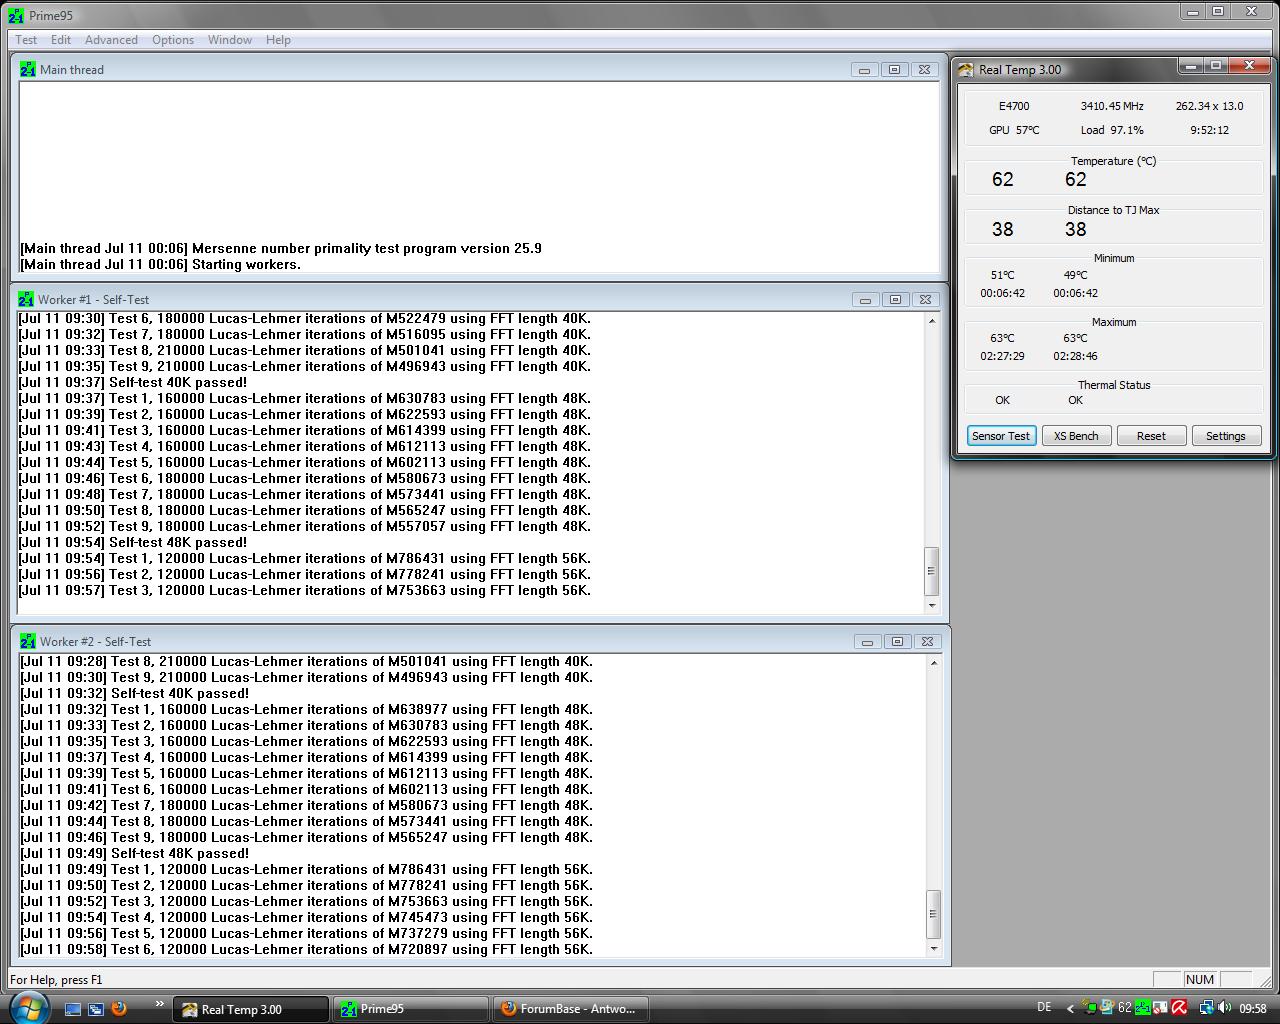Click the Worker #2 scrollbar thumb
The image size is (1280, 1024).
pos(934,914)
